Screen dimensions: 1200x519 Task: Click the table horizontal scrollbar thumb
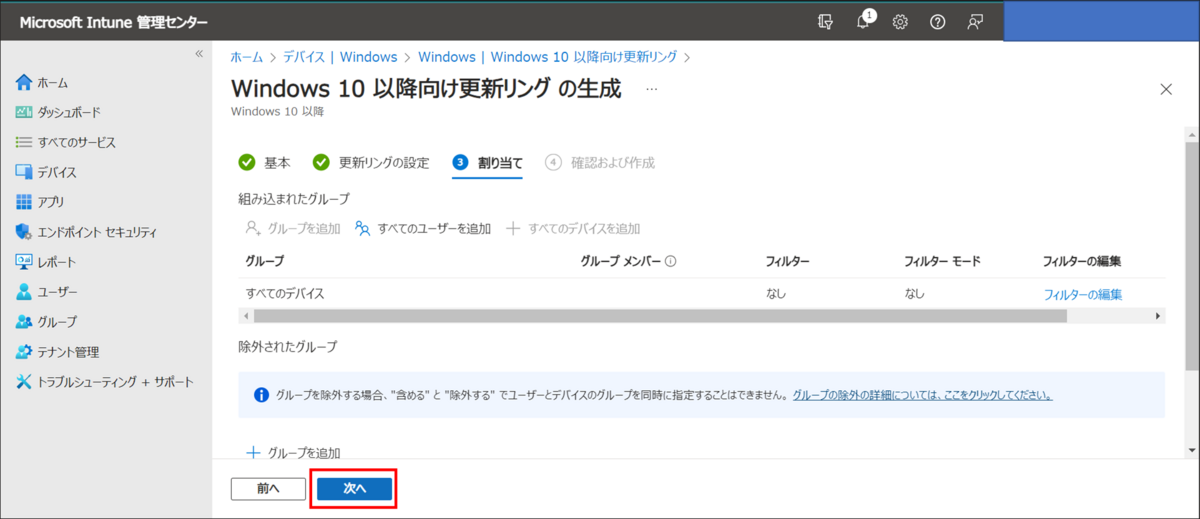click(660, 316)
